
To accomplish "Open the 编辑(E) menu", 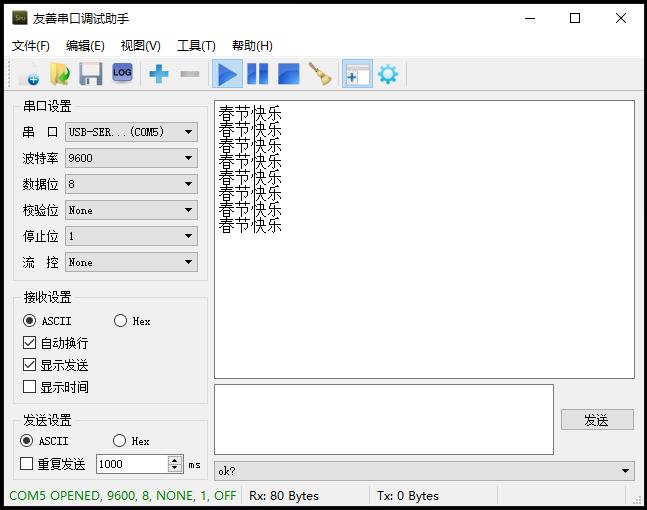I will (85, 46).
